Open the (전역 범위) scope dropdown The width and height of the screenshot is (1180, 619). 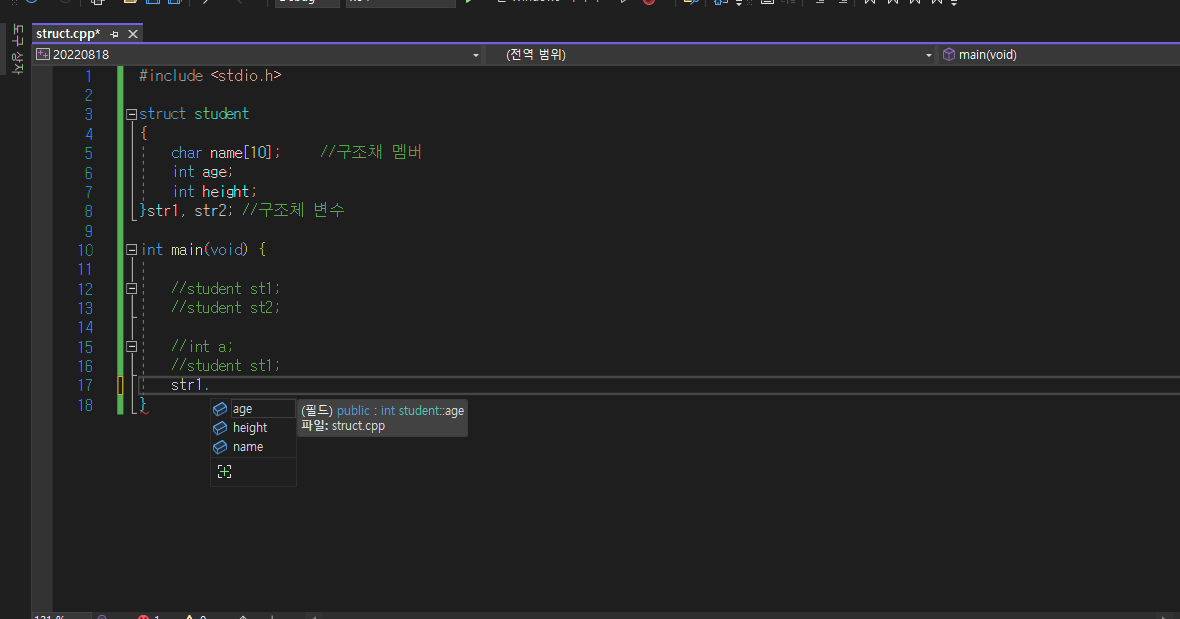coord(719,54)
